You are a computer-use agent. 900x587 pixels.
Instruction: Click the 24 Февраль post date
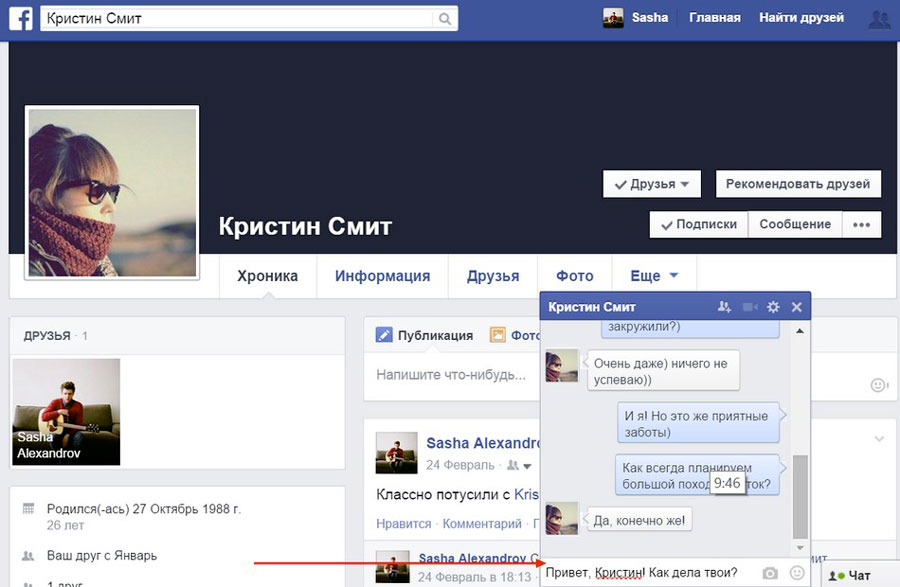pyautogui.click(x=460, y=465)
